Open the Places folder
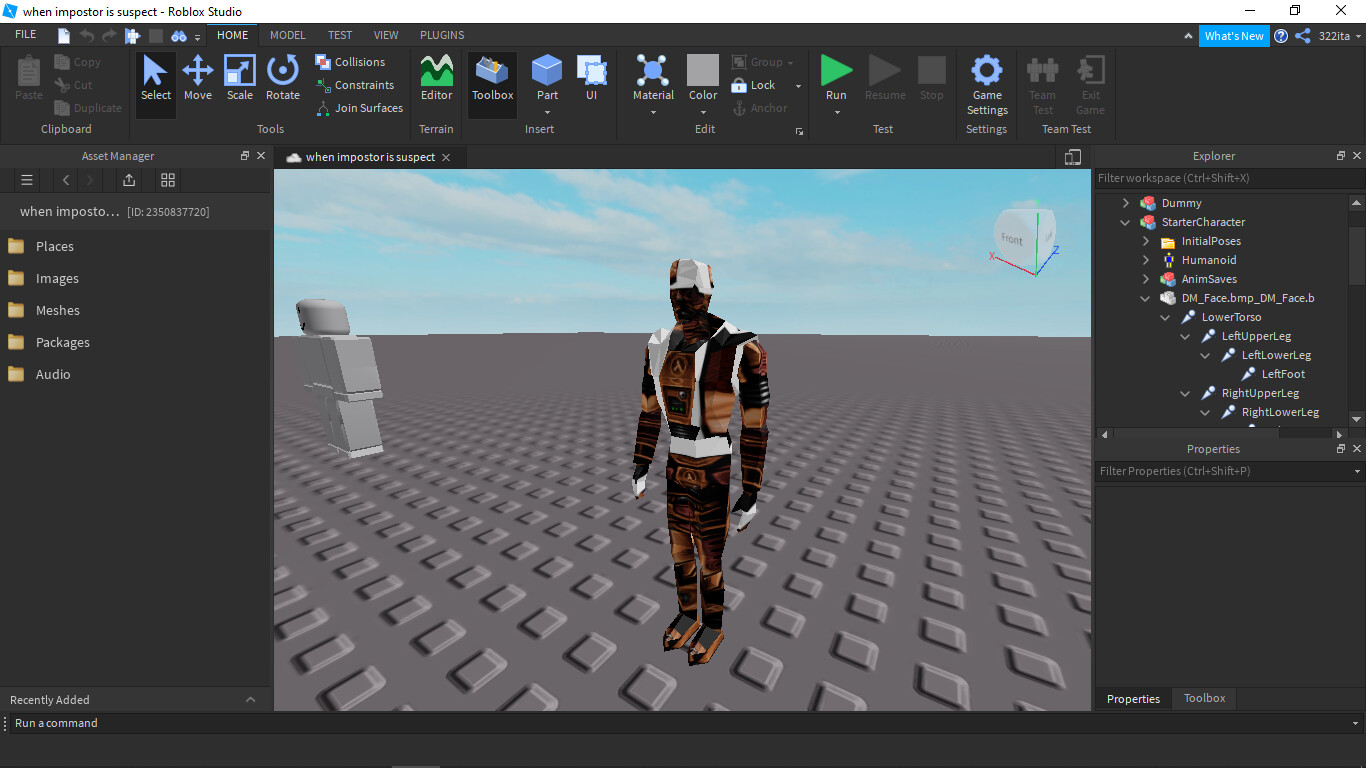 (x=55, y=246)
